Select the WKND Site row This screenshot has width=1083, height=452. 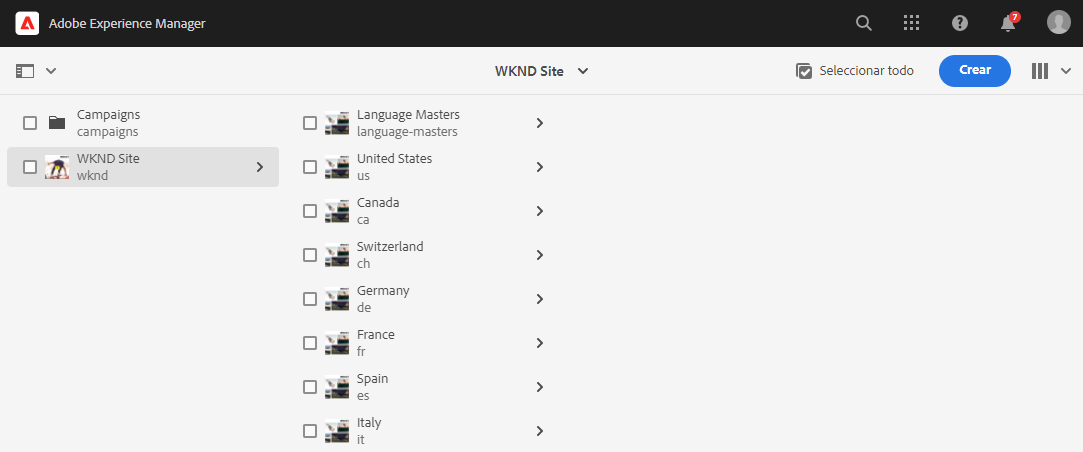[143, 167]
